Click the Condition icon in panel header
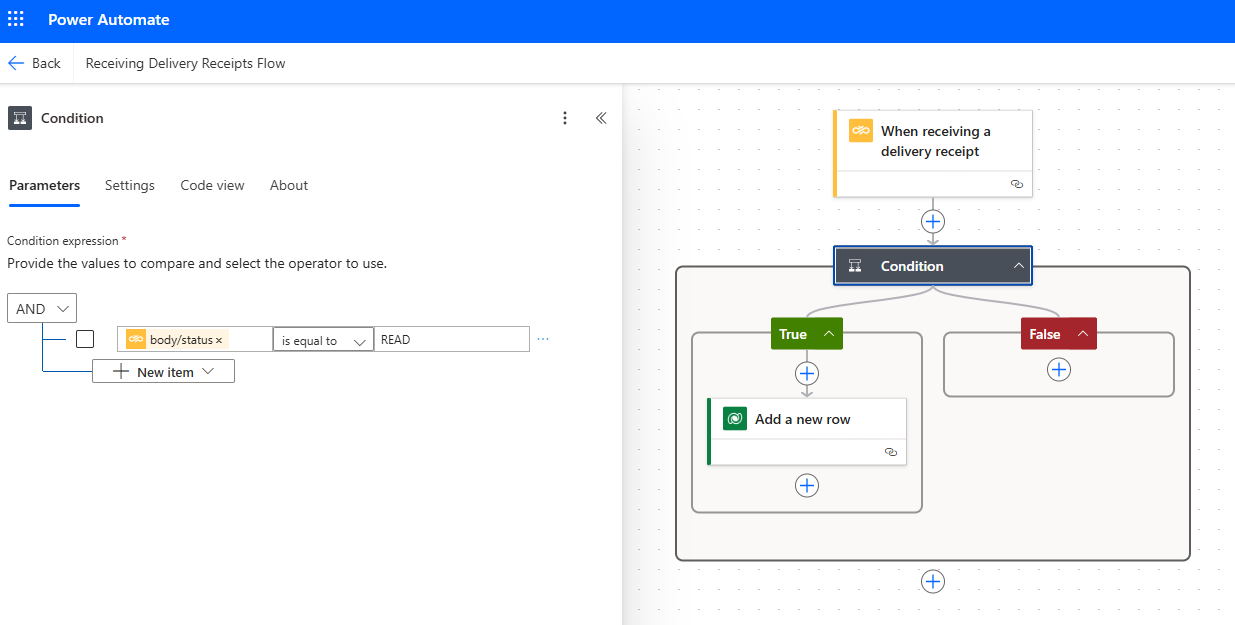The height and width of the screenshot is (625, 1235). coord(19,118)
